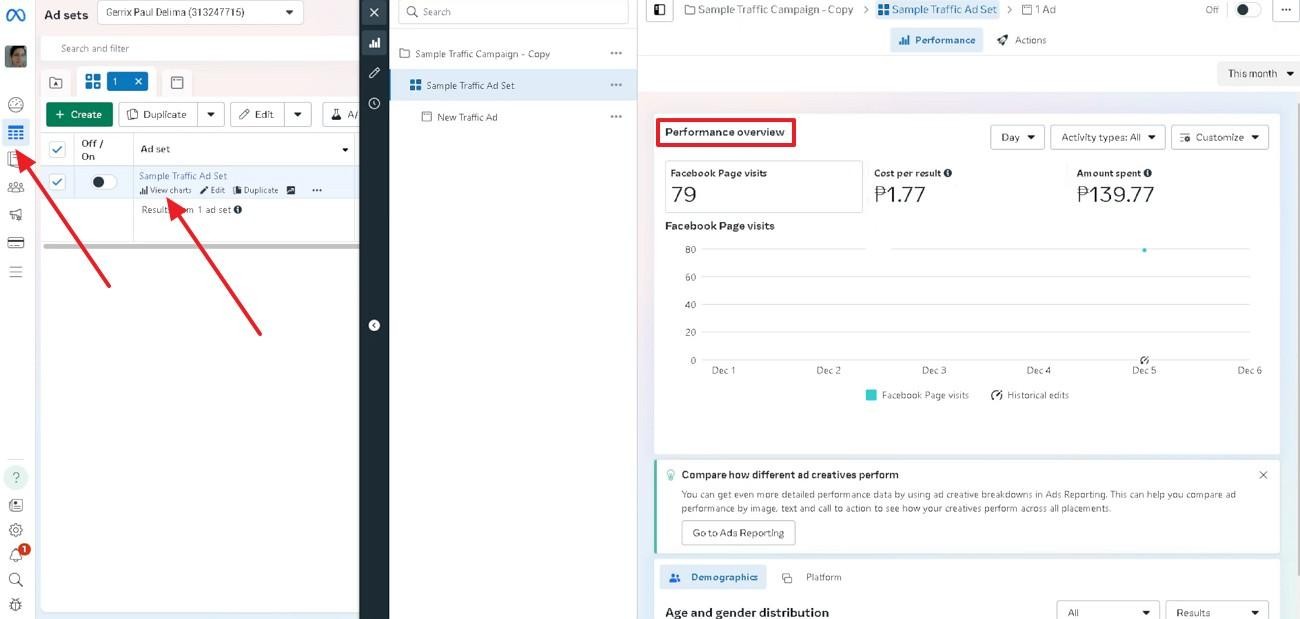Select the charts view in dark rail
This screenshot has width=1300, height=619.
click(x=374, y=43)
